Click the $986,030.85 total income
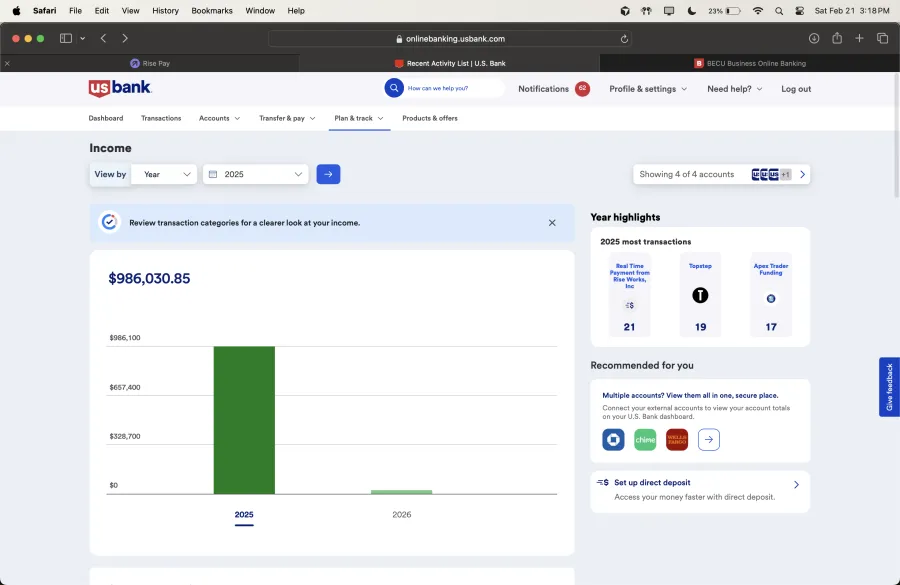Image resolution: width=900 pixels, height=585 pixels. (x=149, y=278)
